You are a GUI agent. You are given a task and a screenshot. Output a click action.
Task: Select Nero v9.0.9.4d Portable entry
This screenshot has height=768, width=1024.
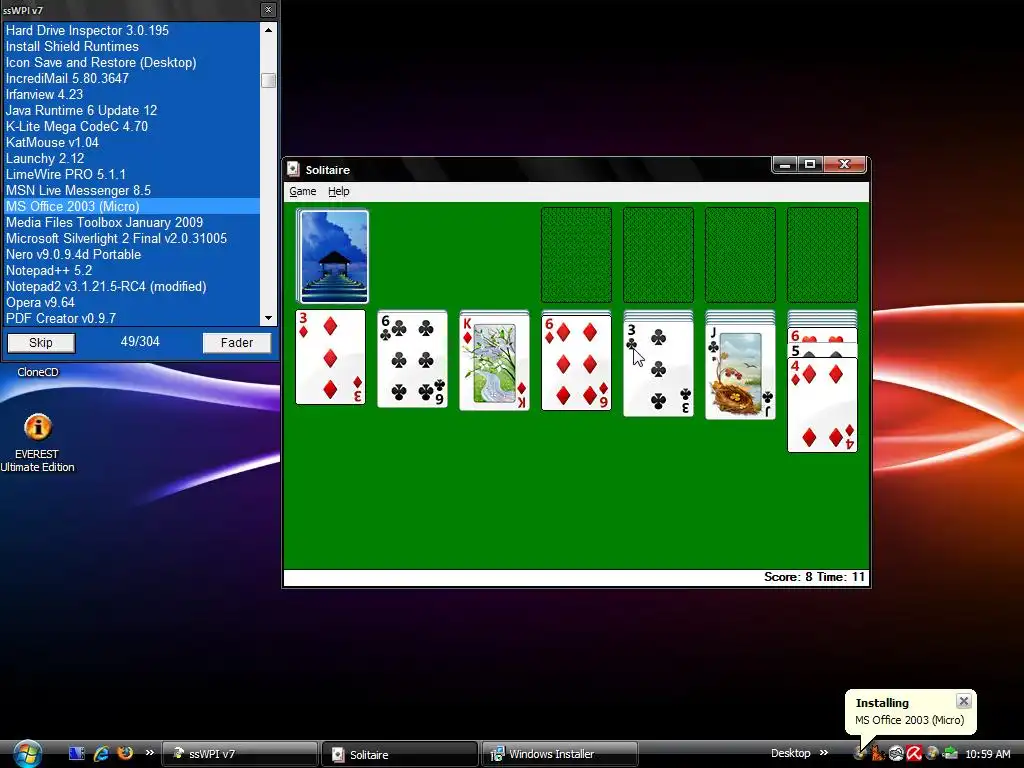pyautogui.click(x=132, y=254)
